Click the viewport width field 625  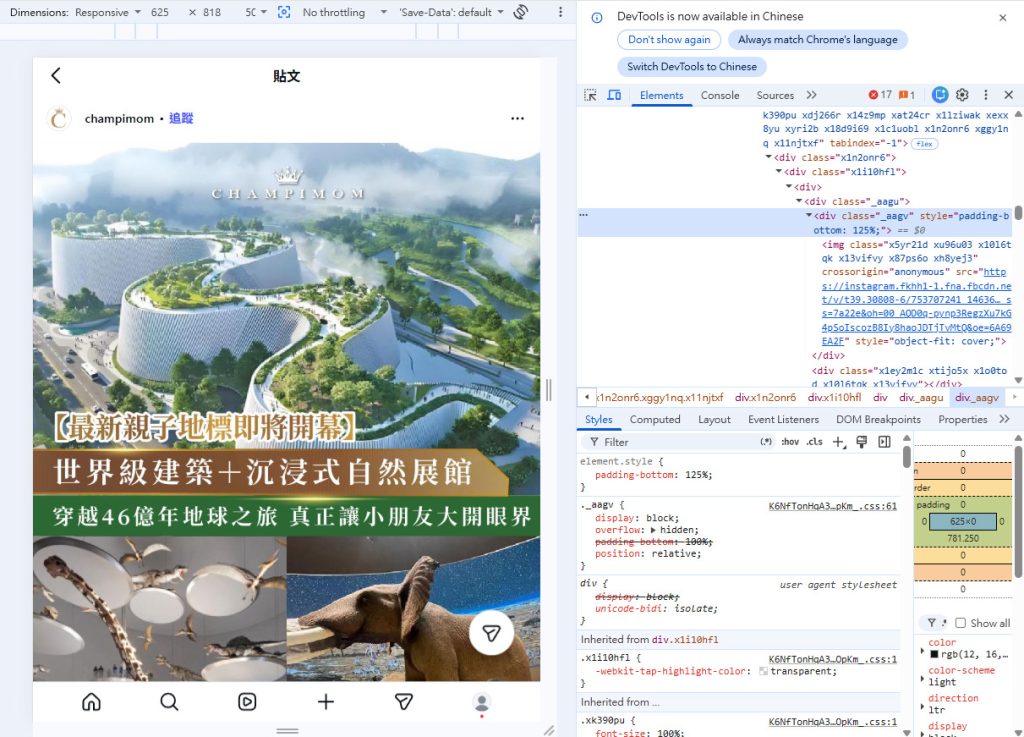(160, 12)
